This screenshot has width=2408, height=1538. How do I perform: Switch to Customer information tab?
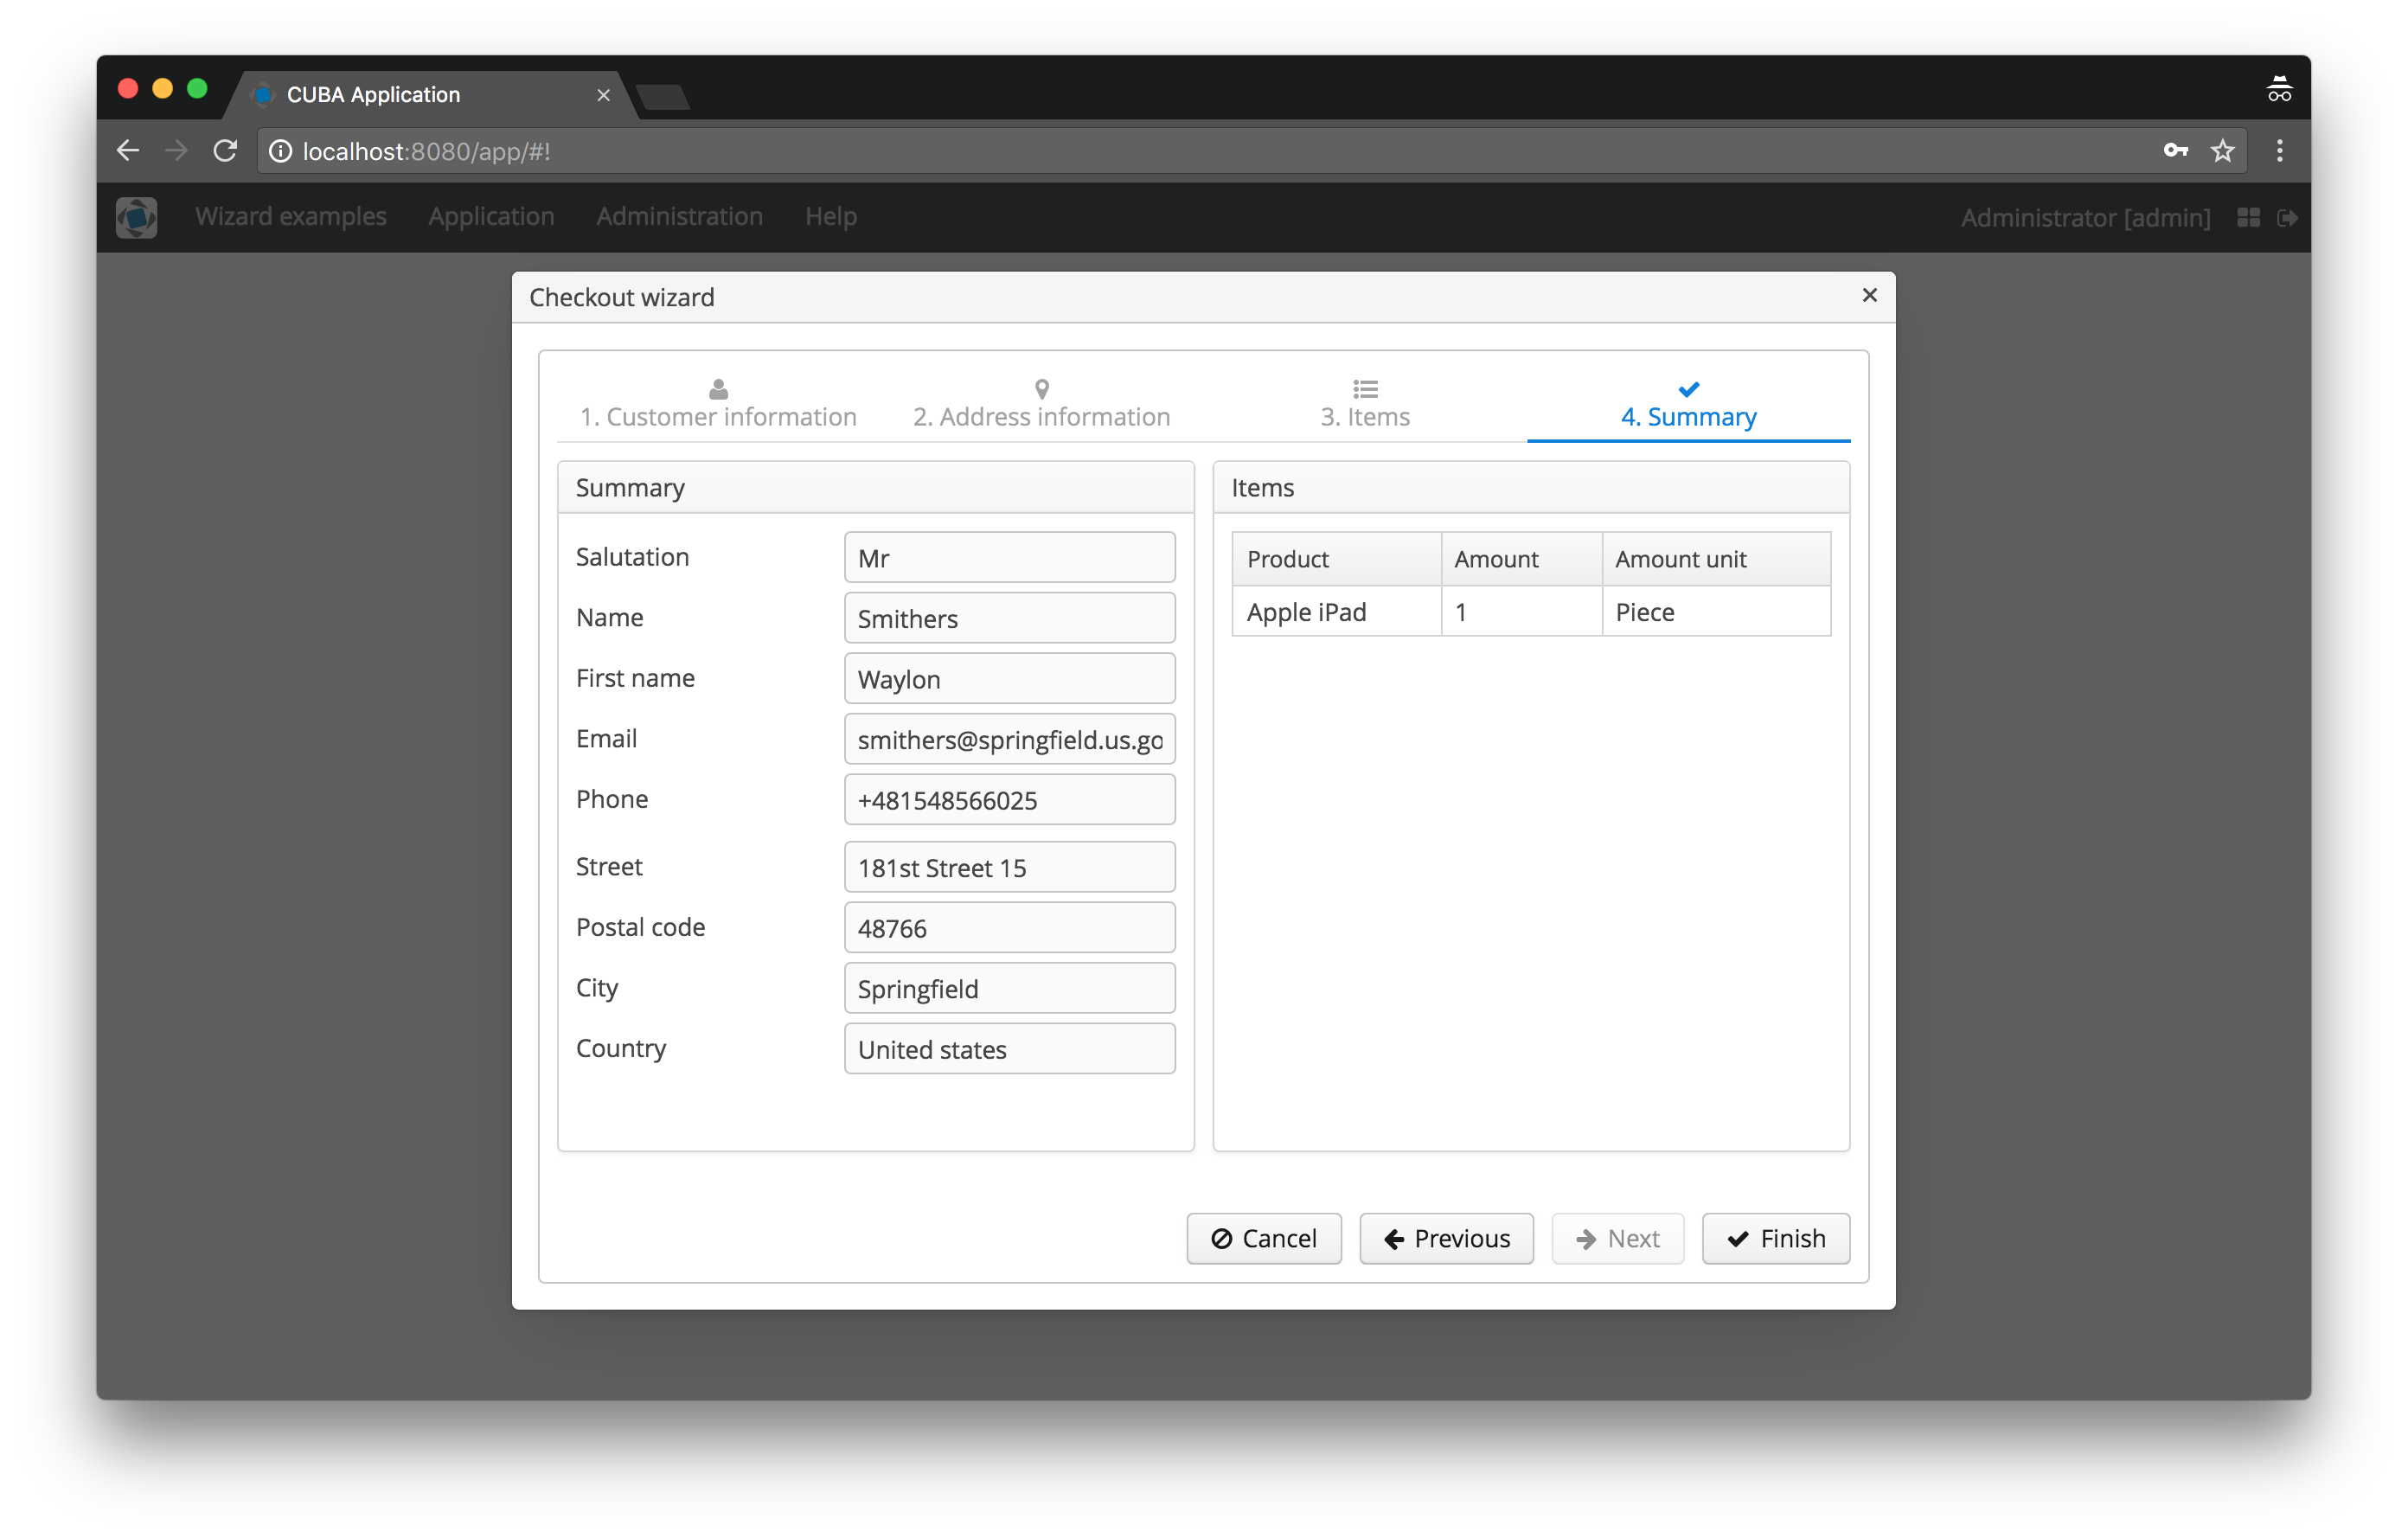tap(718, 405)
